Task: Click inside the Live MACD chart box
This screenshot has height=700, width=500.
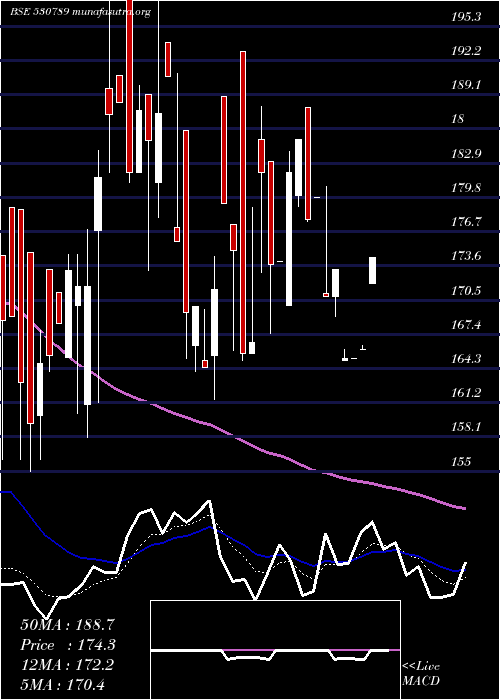Action: (275, 650)
